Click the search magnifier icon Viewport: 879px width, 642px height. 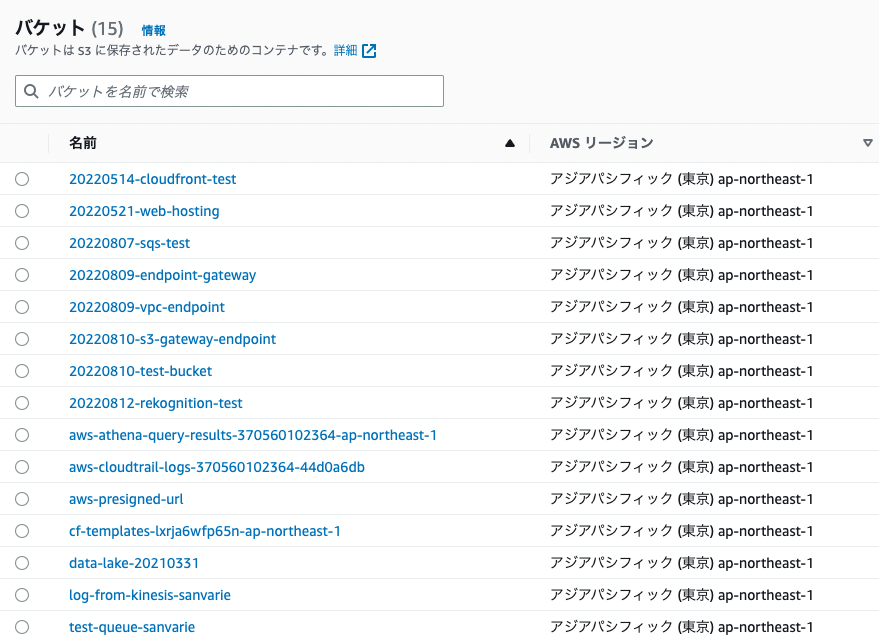(31, 91)
